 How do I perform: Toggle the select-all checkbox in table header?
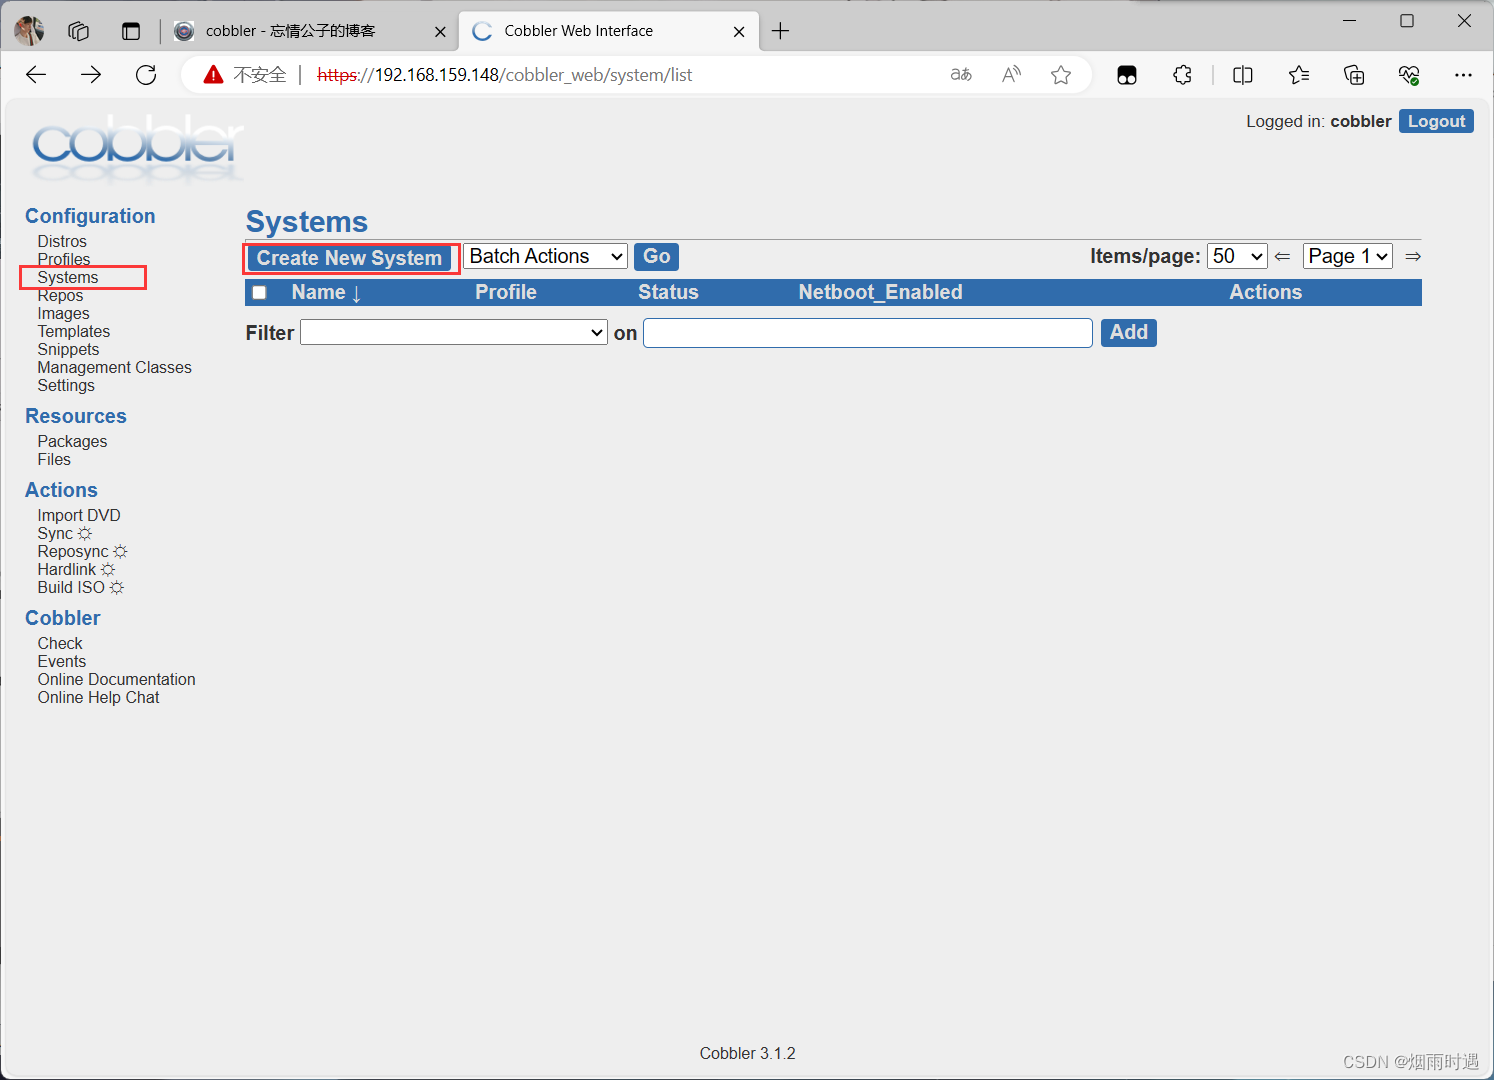259,292
